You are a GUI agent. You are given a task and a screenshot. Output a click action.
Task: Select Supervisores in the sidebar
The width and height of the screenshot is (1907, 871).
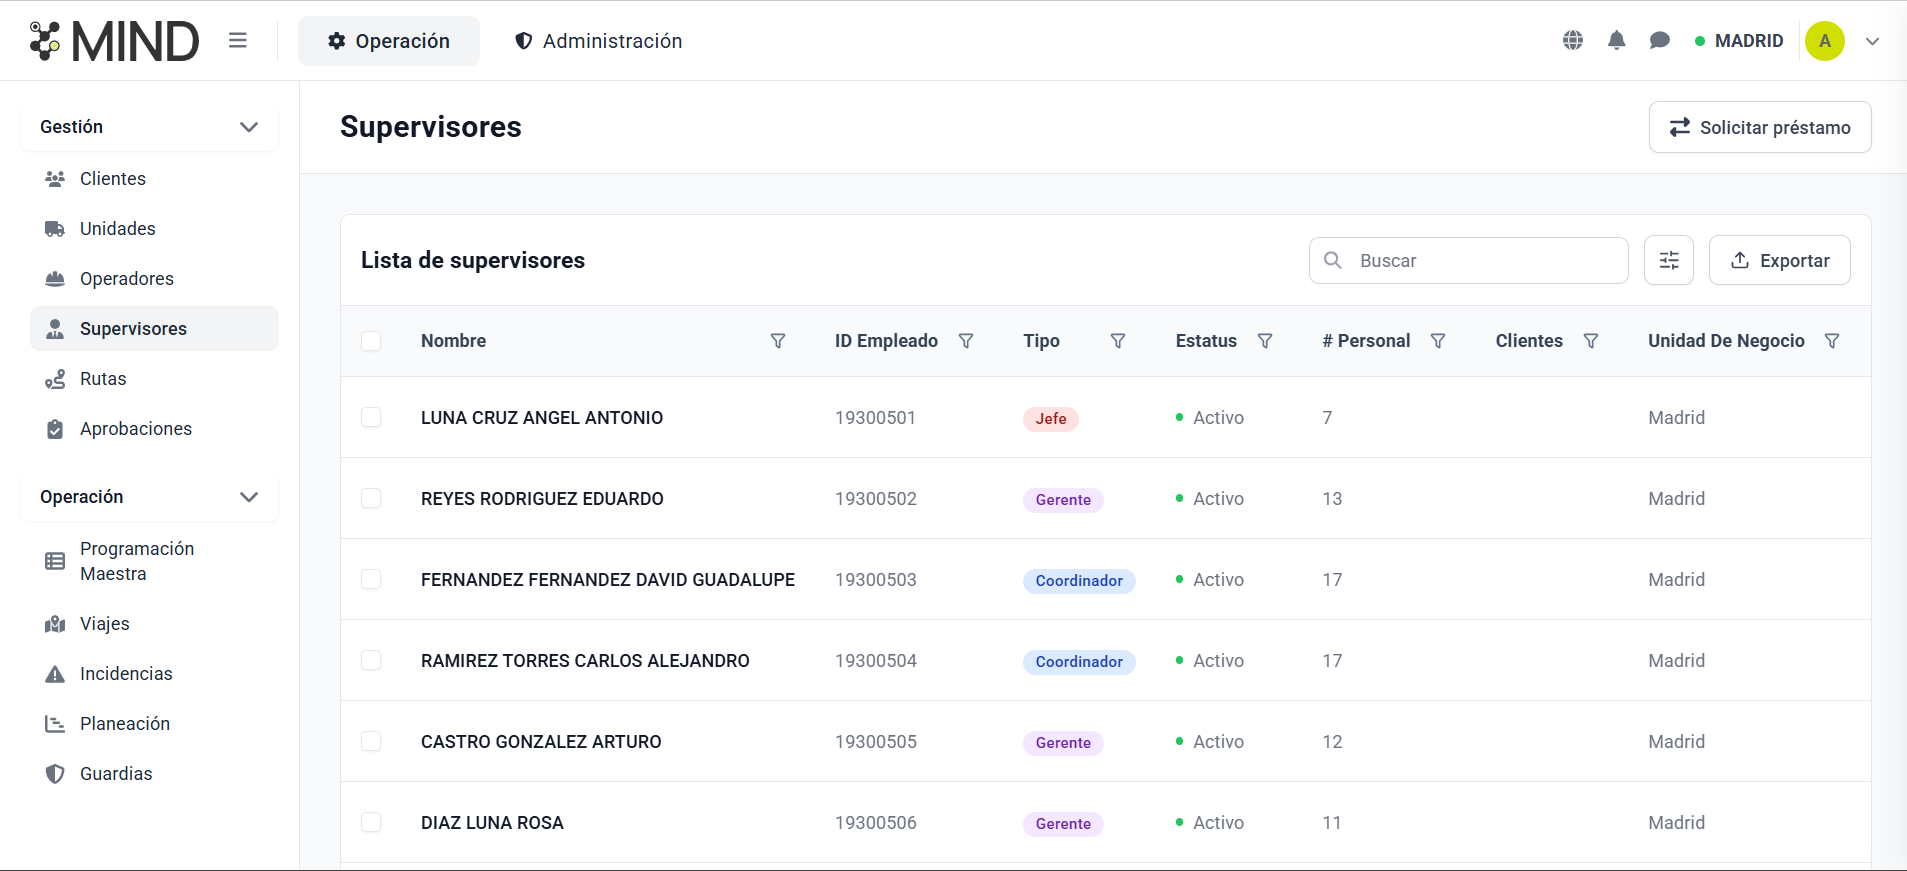[154, 329]
